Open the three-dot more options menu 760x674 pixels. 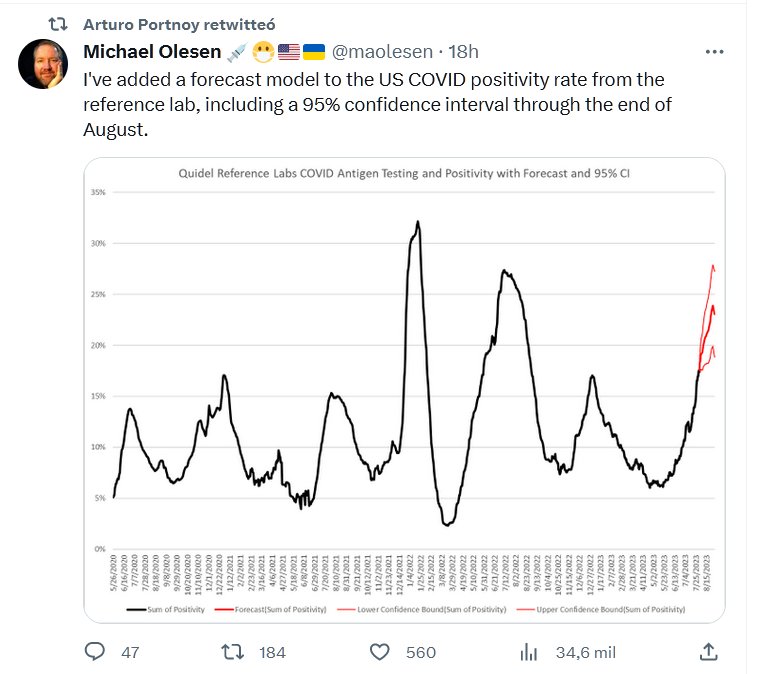point(714,52)
